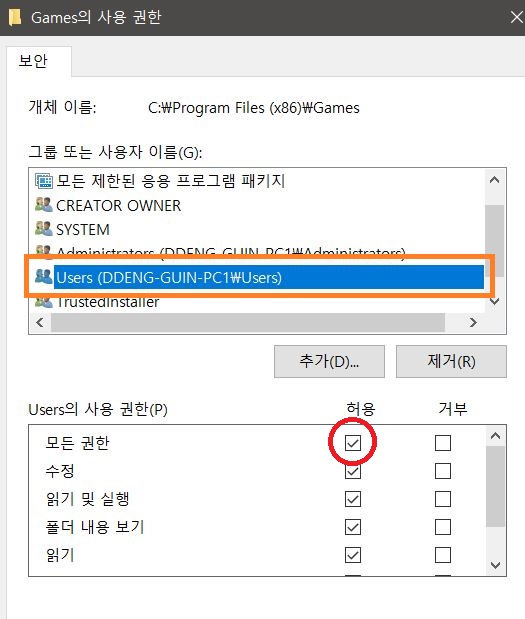Click the 읽기 permission label
The image size is (525, 619).
pyautogui.click(x=60, y=555)
